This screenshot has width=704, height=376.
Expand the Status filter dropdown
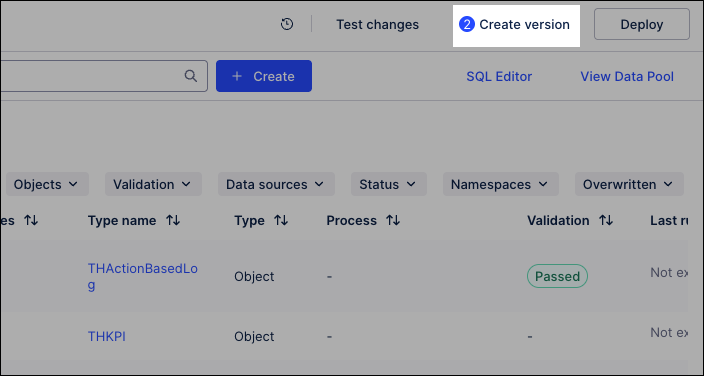tap(389, 184)
